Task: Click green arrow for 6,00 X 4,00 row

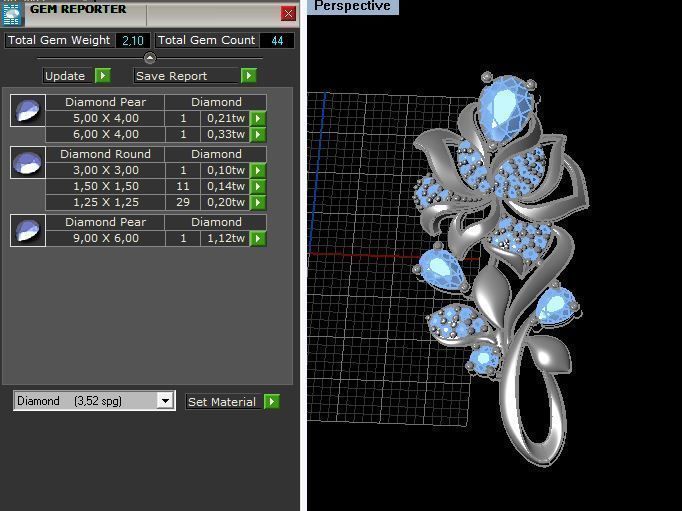Action: (258, 134)
